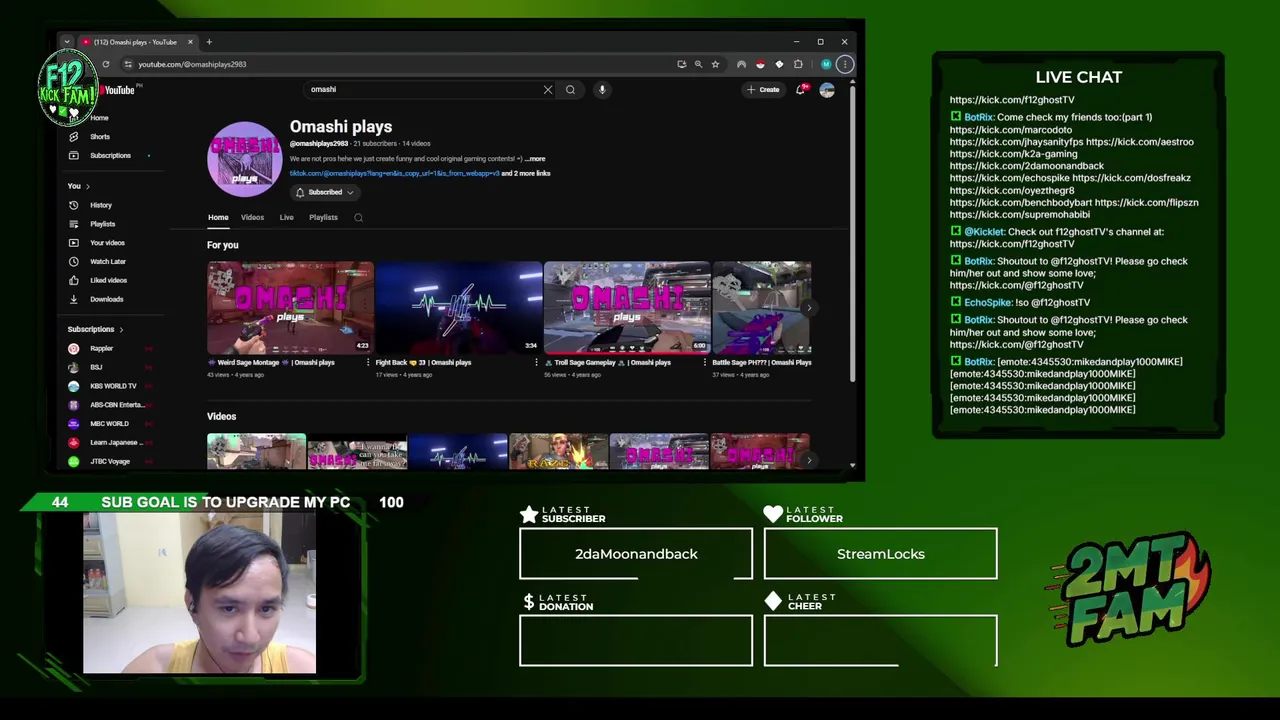Open the YouTube account avatar menu
Image resolution: width=1280 pixels, height=720 pixels.
click(827, 90)
